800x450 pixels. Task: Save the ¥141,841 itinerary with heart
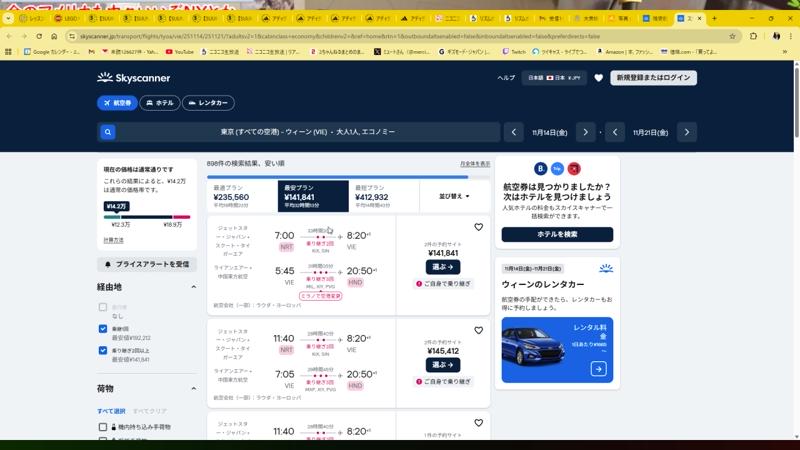[x=479, y=227]
